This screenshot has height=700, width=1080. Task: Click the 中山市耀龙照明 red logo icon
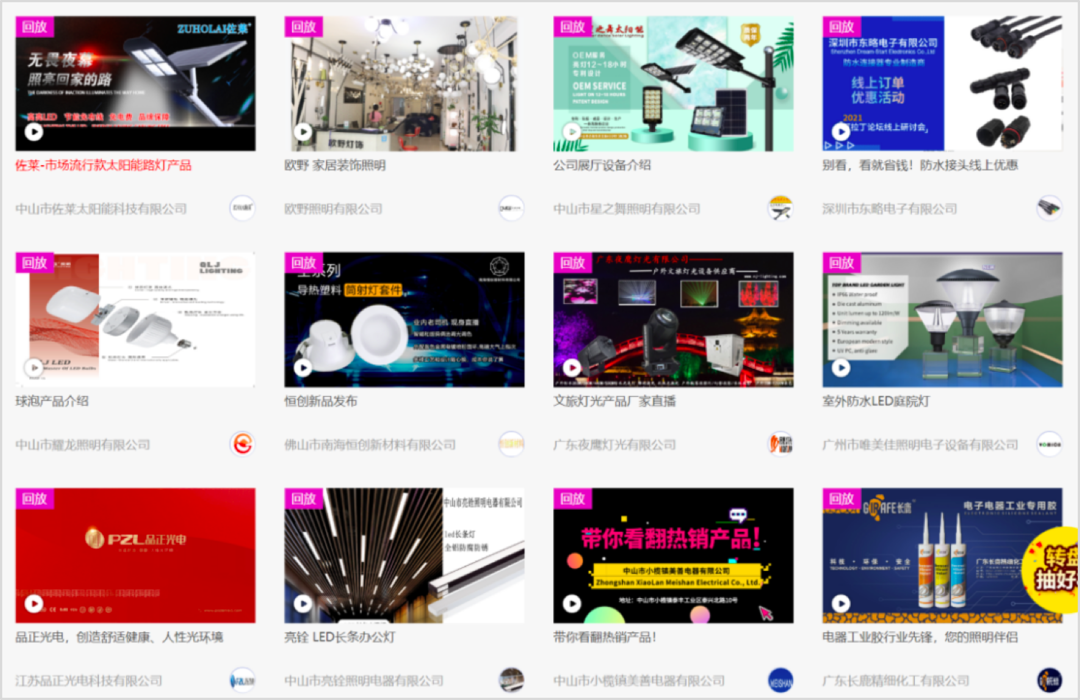click(242, 444)
